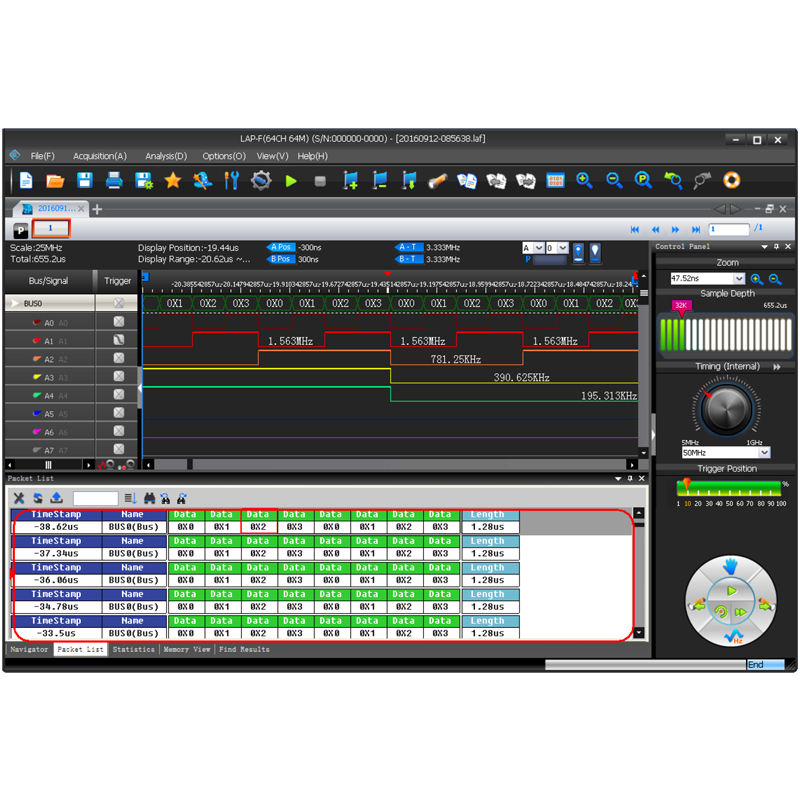Switch to the Memory View tab
Screen dimensions: 800x800
[187, 649]
